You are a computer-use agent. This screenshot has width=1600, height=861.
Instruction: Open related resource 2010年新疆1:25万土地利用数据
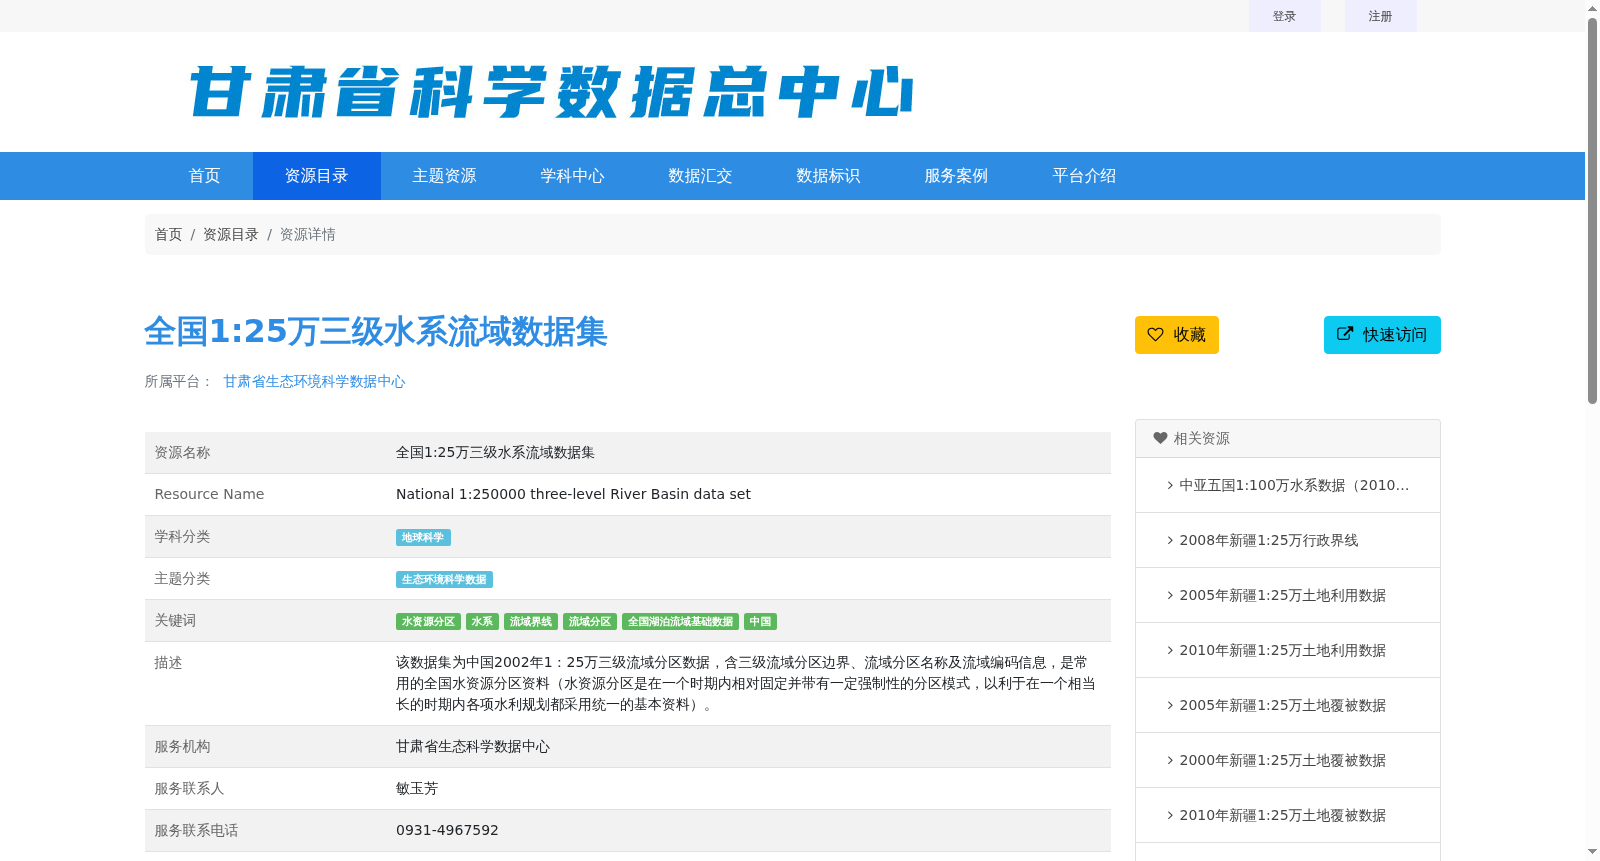click(1282, 650)
